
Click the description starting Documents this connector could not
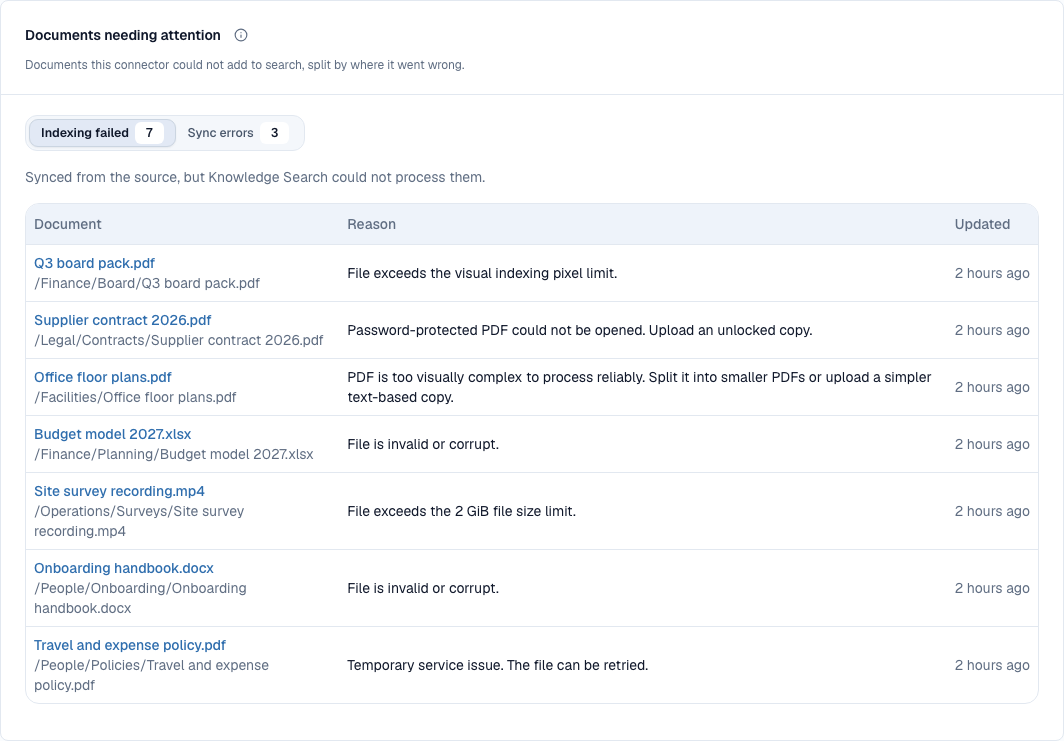tap(245, 65)
